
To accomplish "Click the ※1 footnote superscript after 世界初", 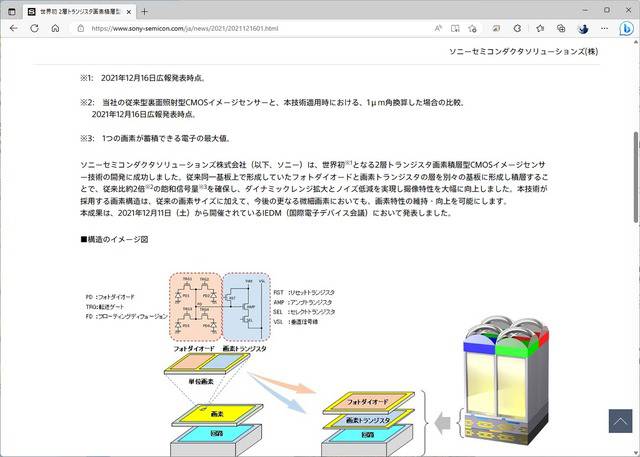I will click(x=348, y=163).
